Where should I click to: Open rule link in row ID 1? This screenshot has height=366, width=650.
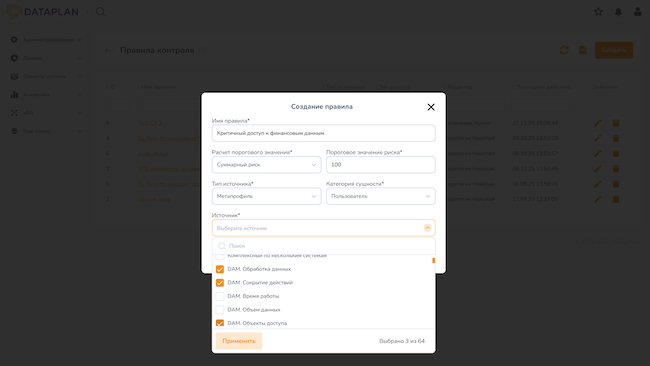coord(169,169)
